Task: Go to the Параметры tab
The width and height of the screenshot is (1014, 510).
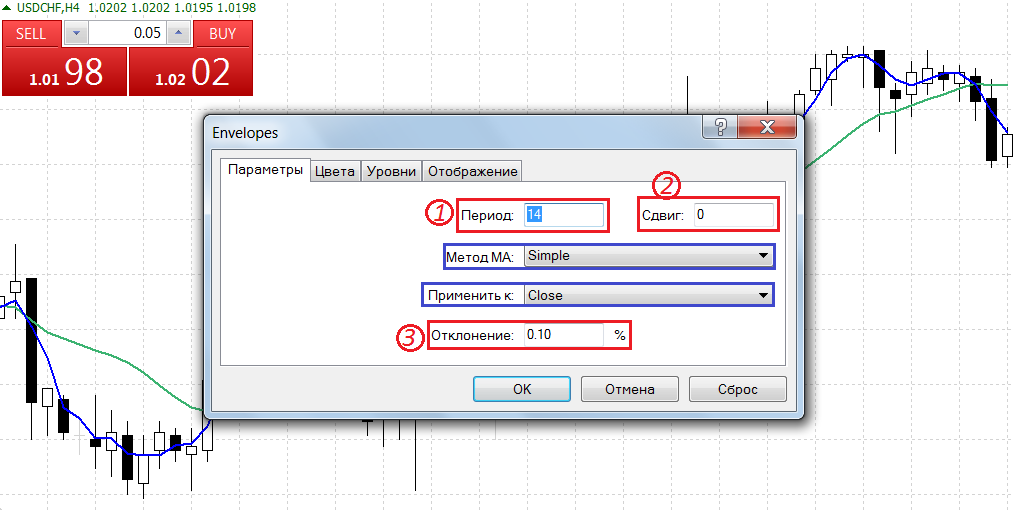Action: tap(265, 170)
